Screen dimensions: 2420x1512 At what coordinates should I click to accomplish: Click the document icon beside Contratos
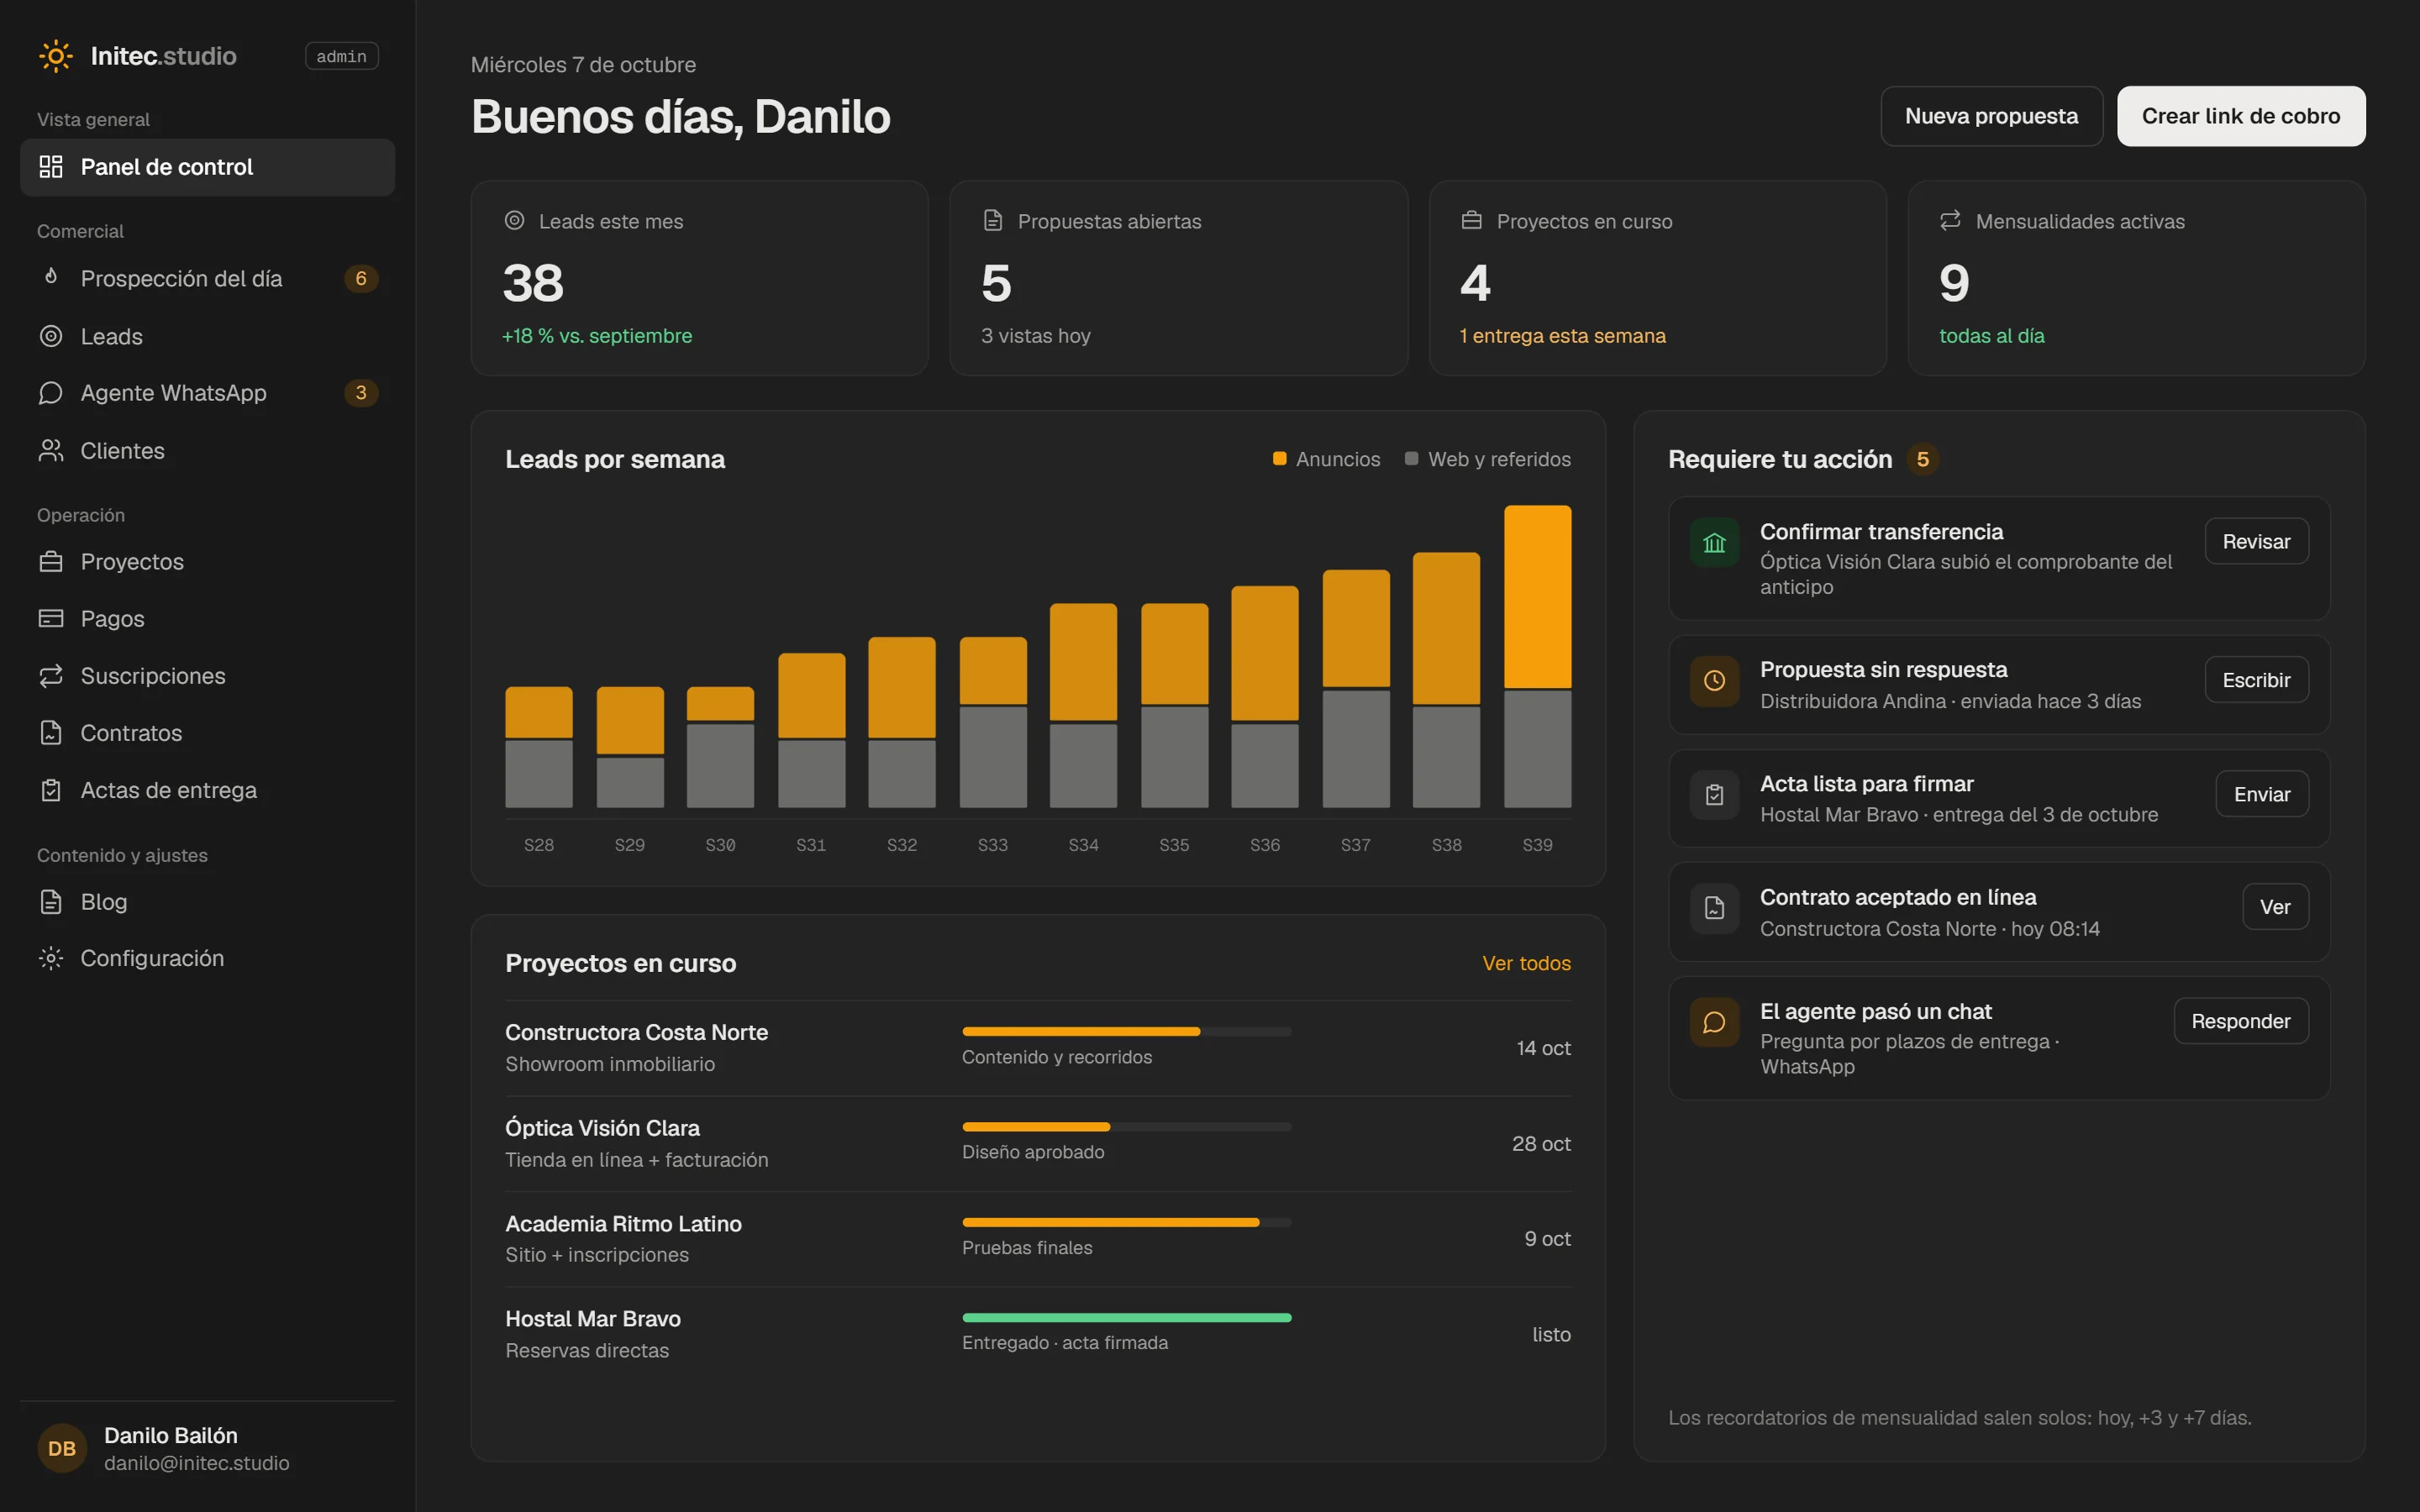(51, 733)
